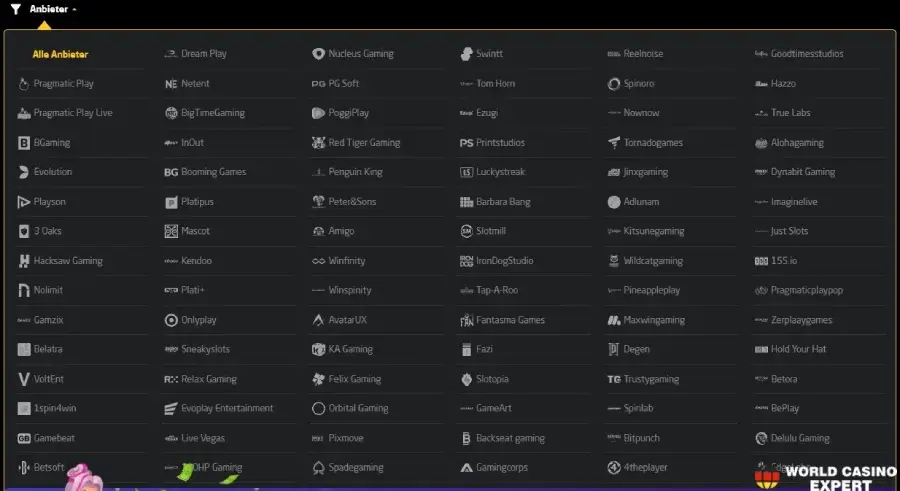This screenshot has height=491, width=900.
Task: Click the BGaming logo icon
Action: pyautogui.click(x=24, y=142)
